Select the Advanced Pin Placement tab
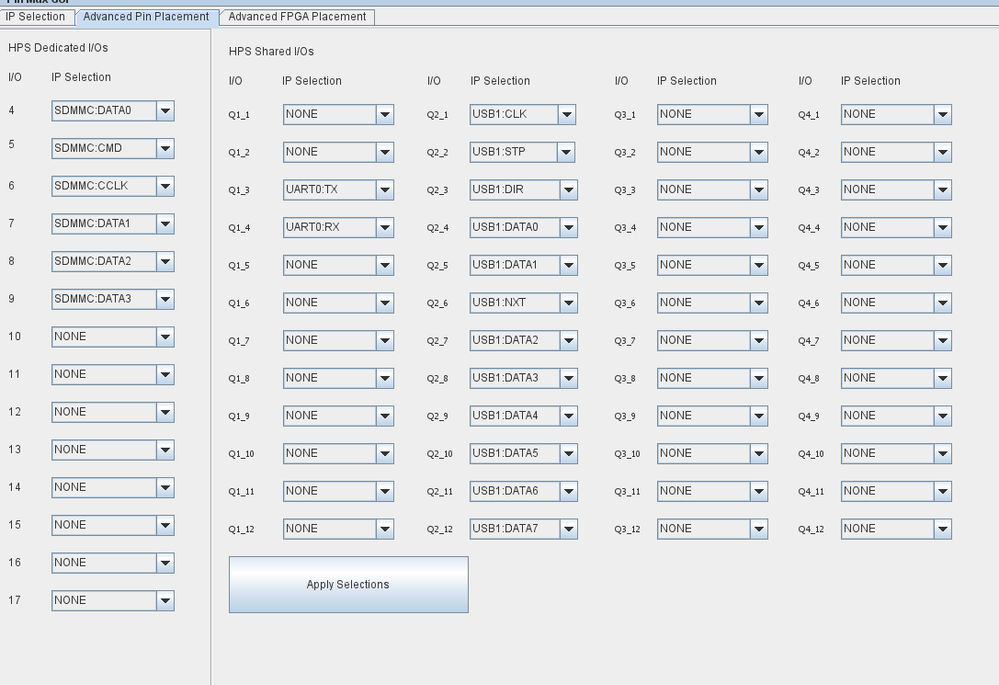Screen dimensions: 999x685 click(x=146, y=17)
